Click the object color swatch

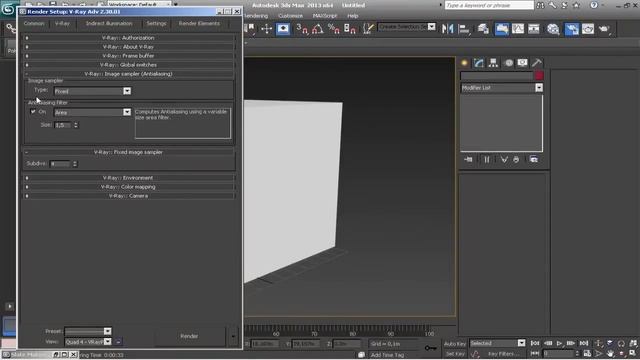coord(539,76)
